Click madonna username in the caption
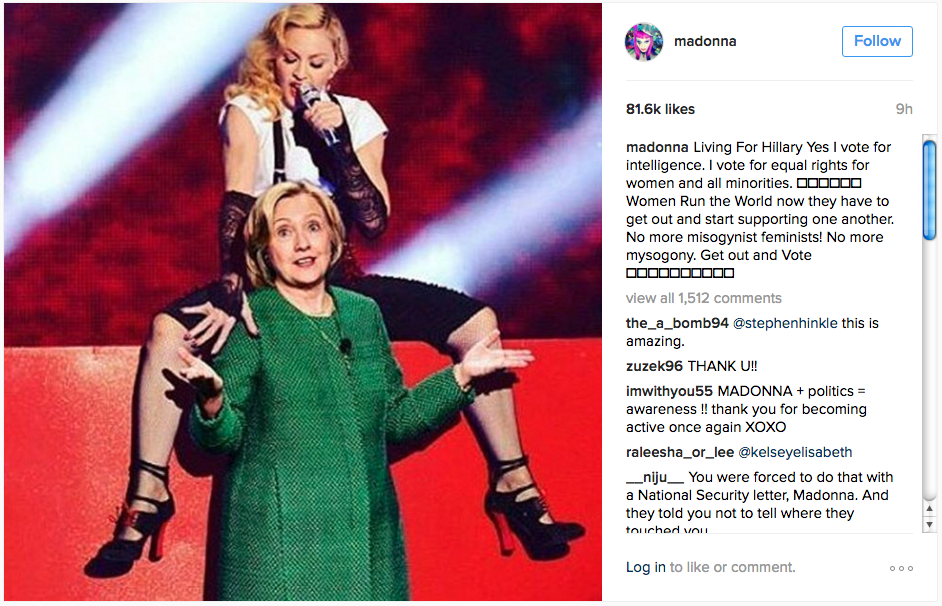The height and width of the screenshot is (606, 942). (657, 147)
